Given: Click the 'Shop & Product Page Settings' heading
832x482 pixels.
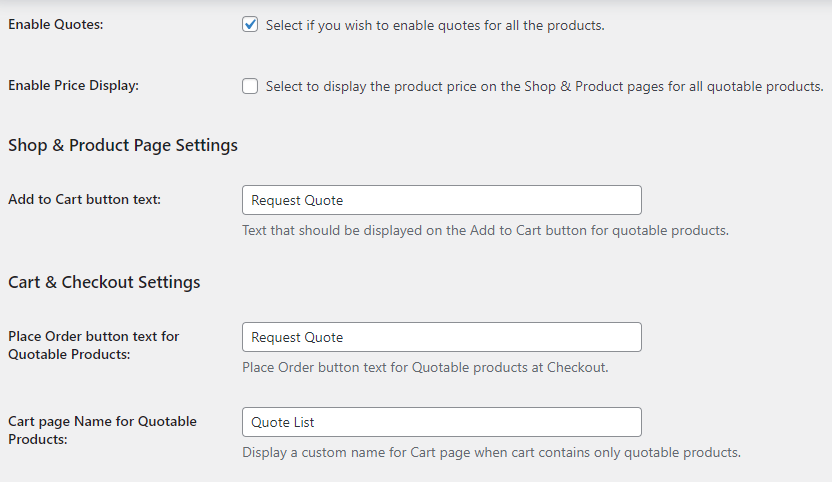Looking at the screenshot, I should (123, 145).
